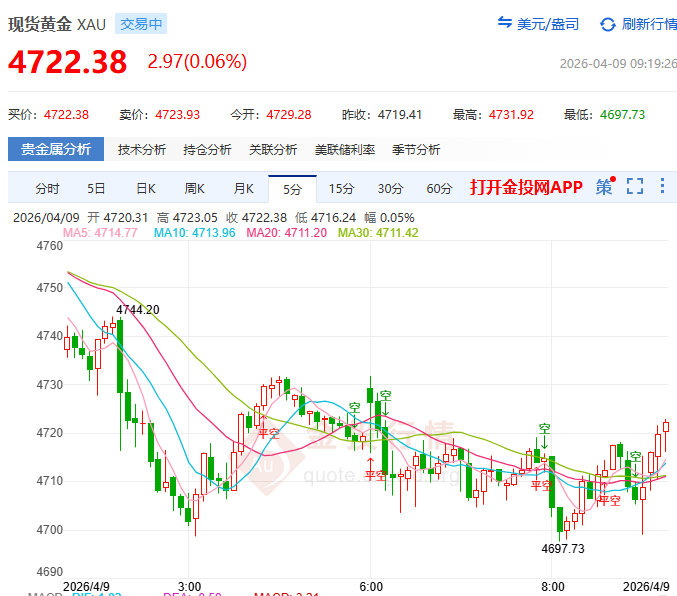Select the 15分 chart interval

pos(341,189)
